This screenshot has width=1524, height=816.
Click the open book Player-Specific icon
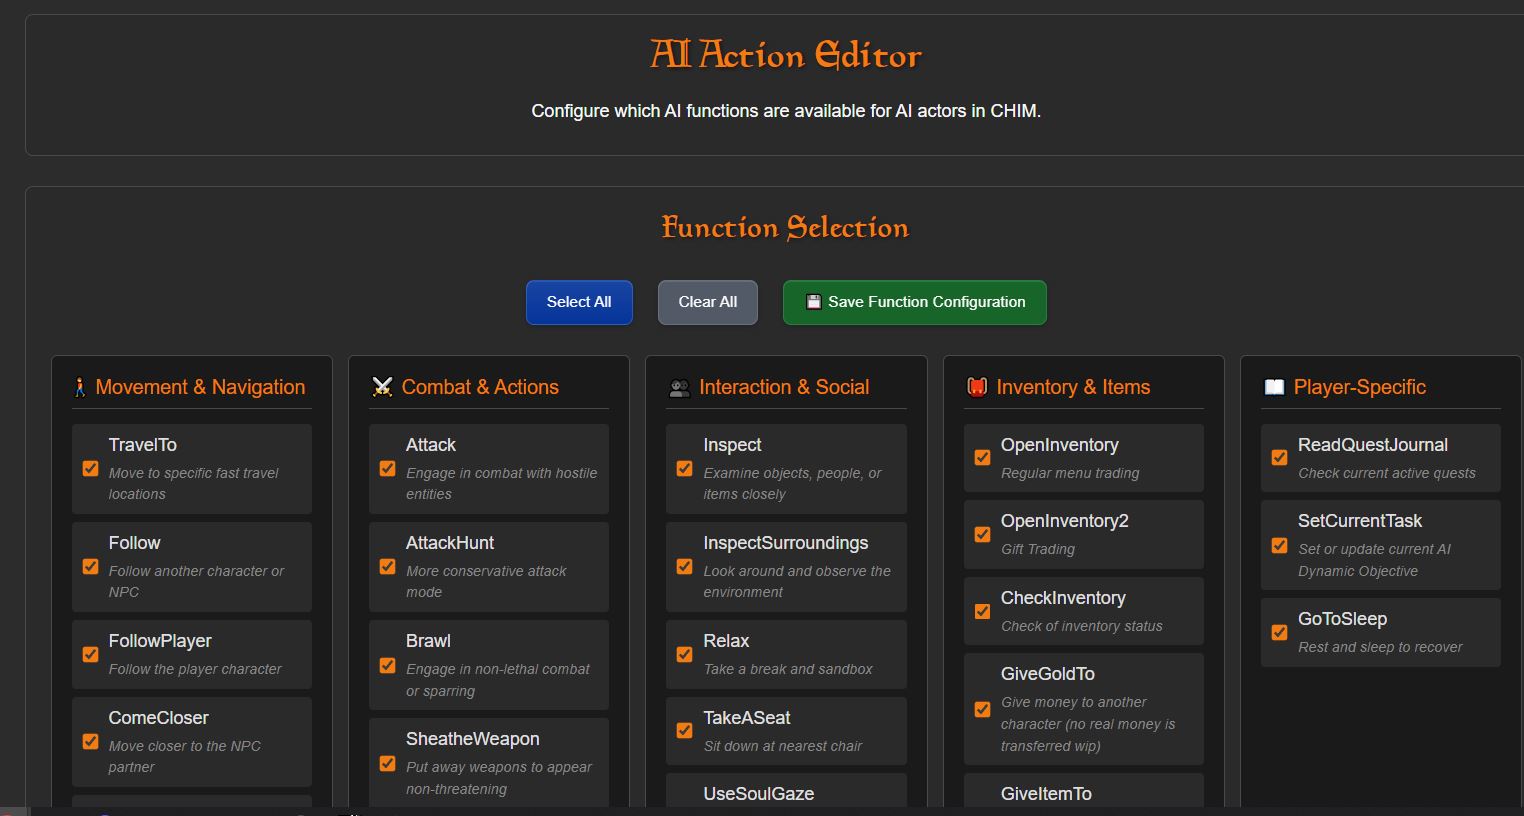pos(1274,387)
